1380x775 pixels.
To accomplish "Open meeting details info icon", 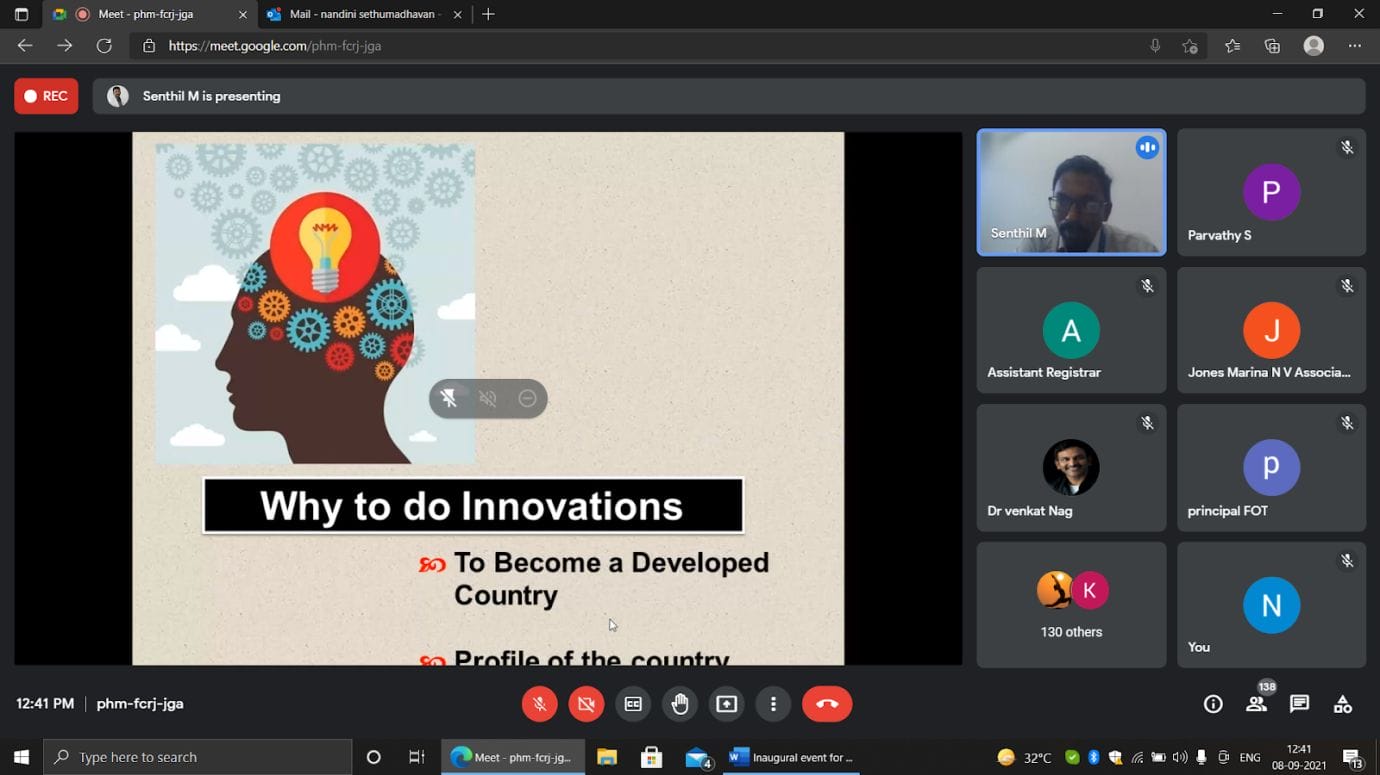I will click(x=1213, y=704).
